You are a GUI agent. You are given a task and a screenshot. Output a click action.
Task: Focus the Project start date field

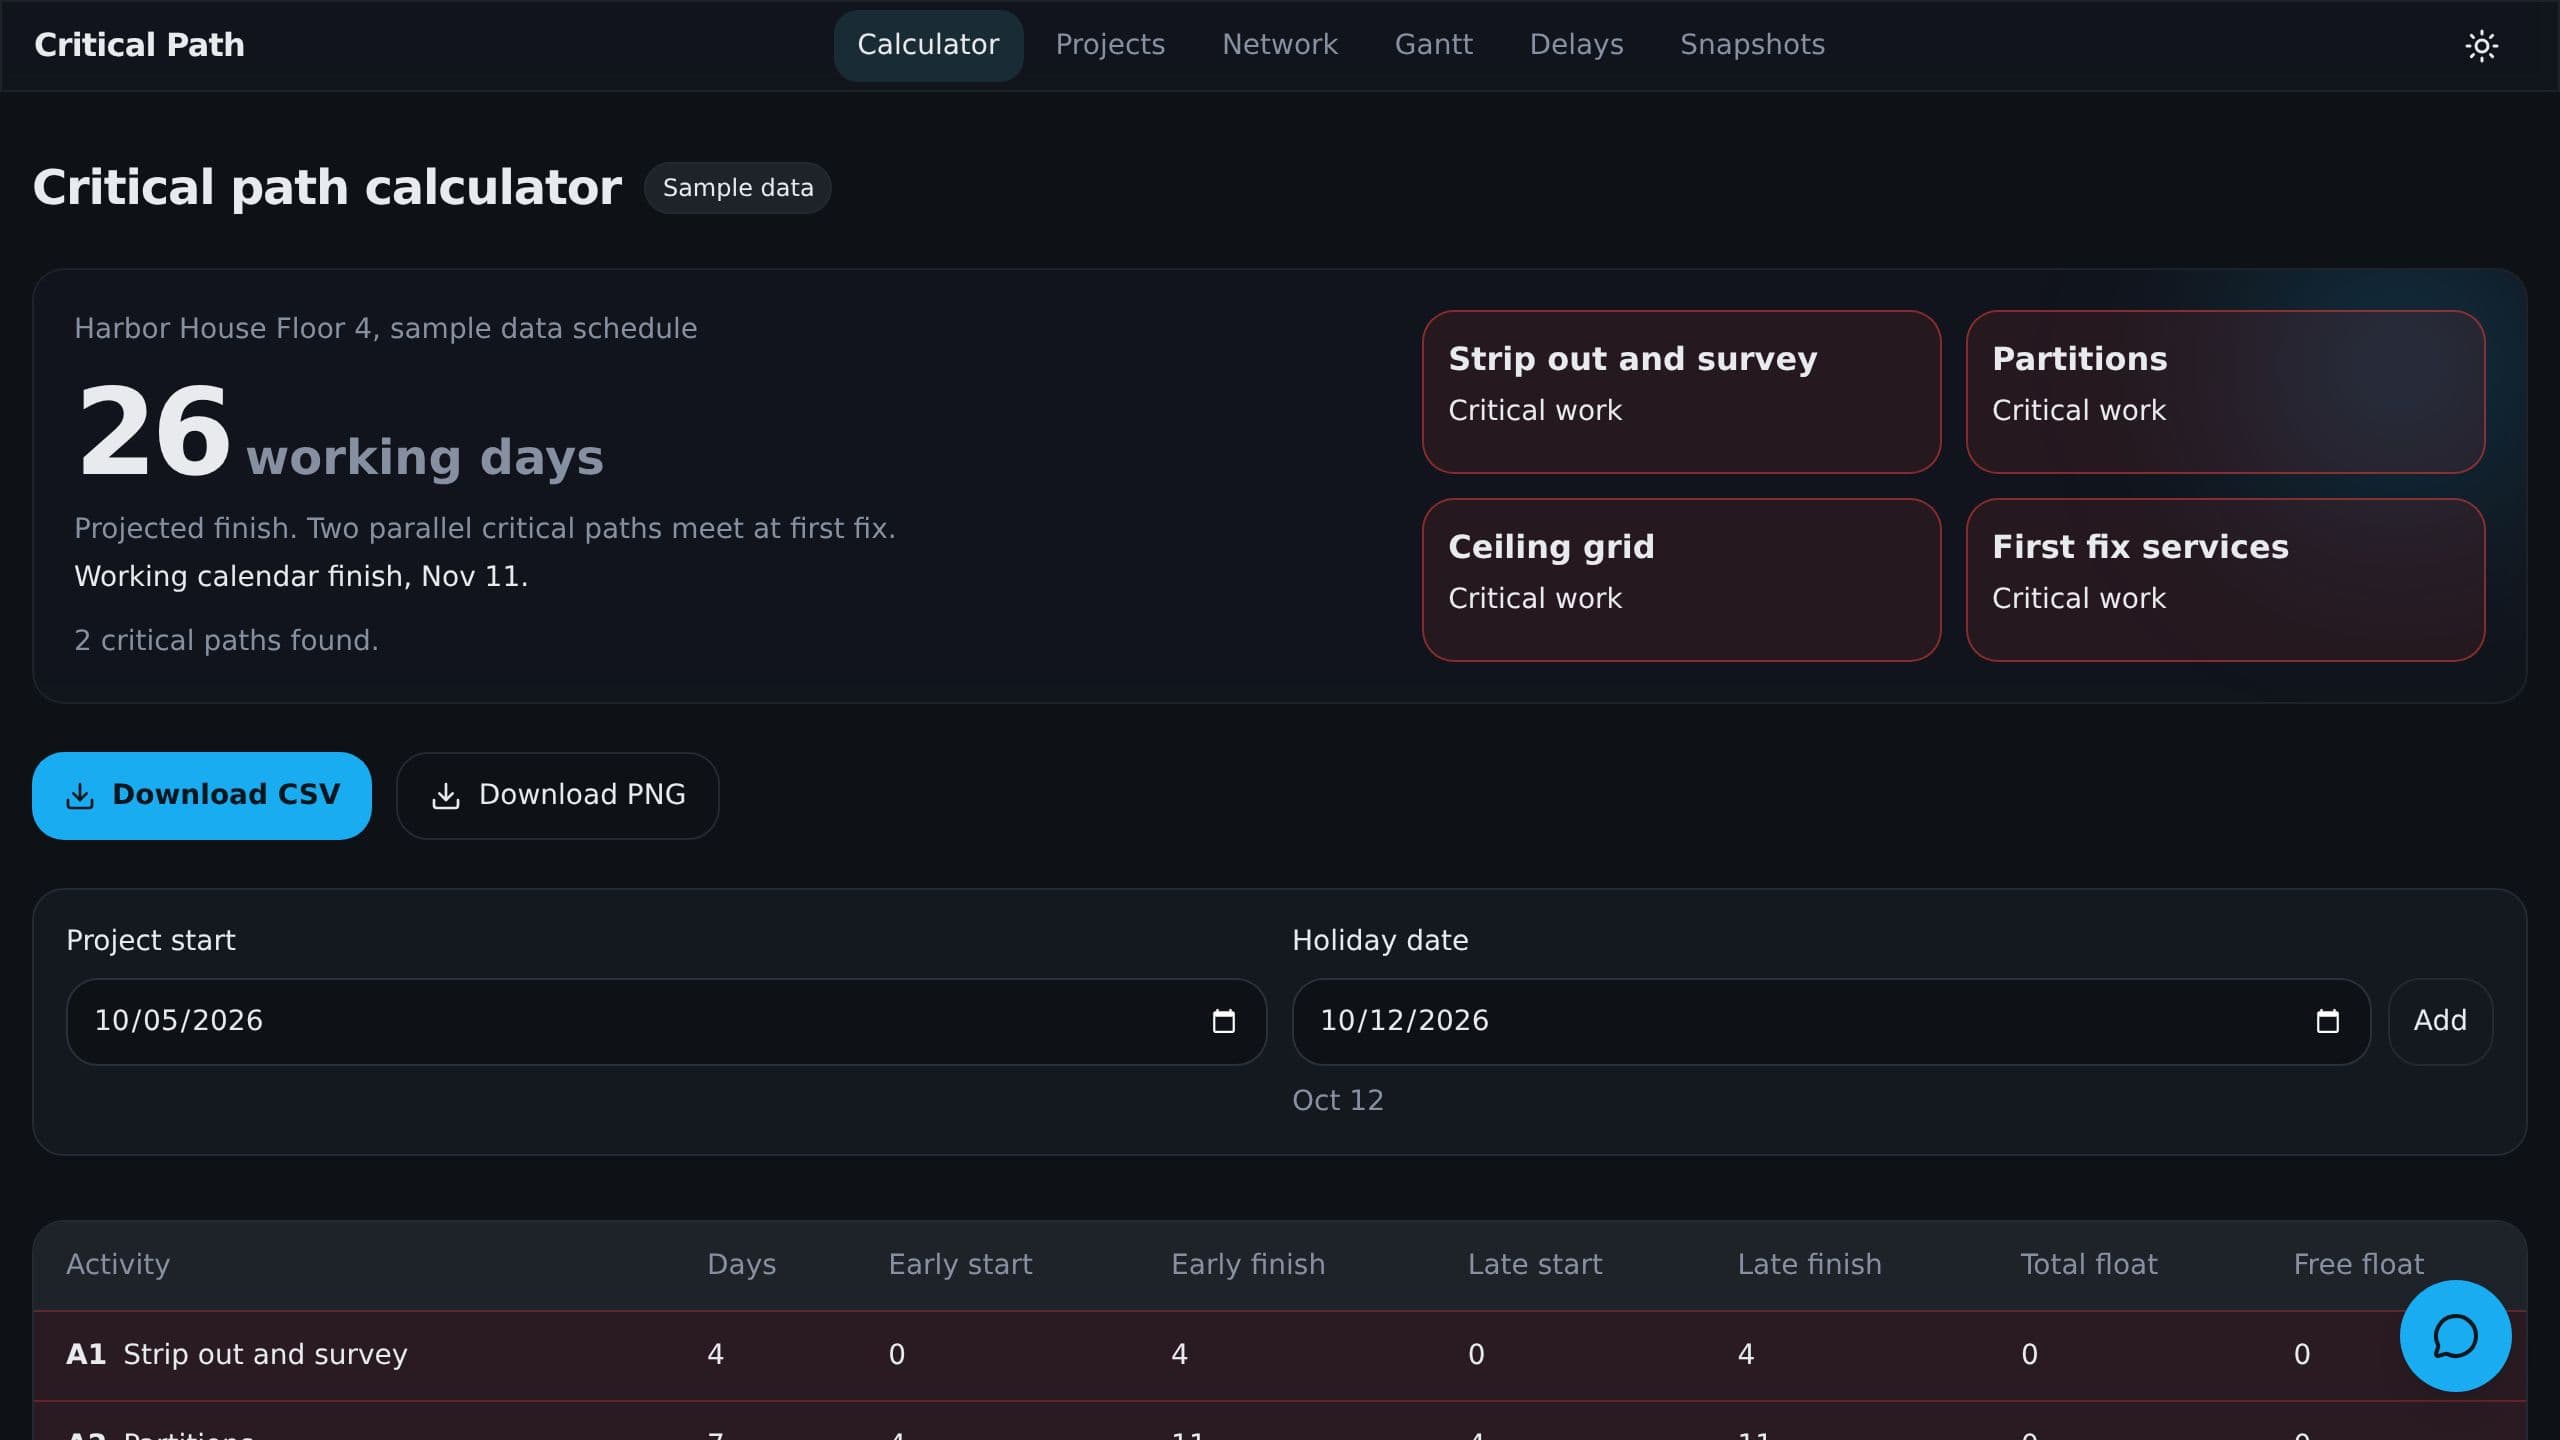tap(666, 1021)
